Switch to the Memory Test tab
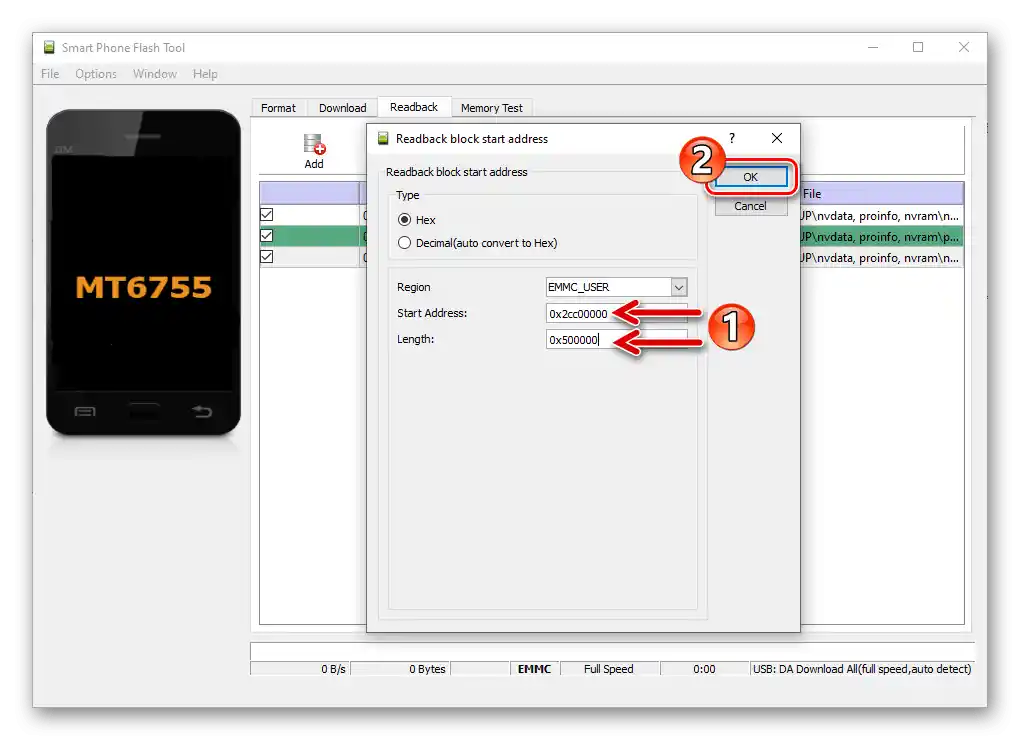 492,108
